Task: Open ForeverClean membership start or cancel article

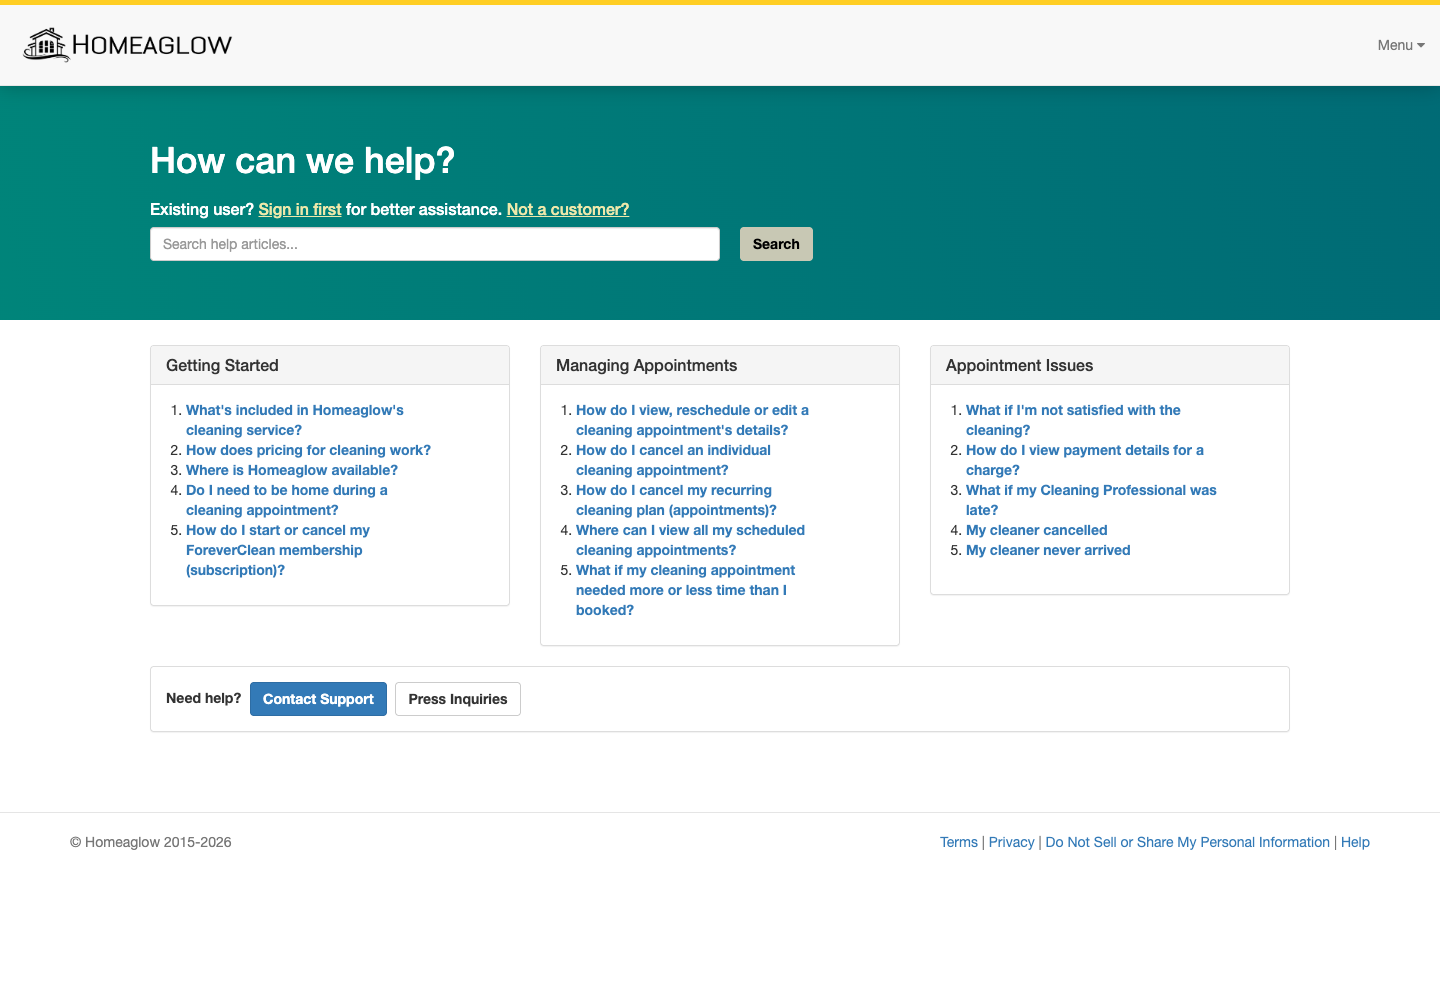Action: coord(278,550)
